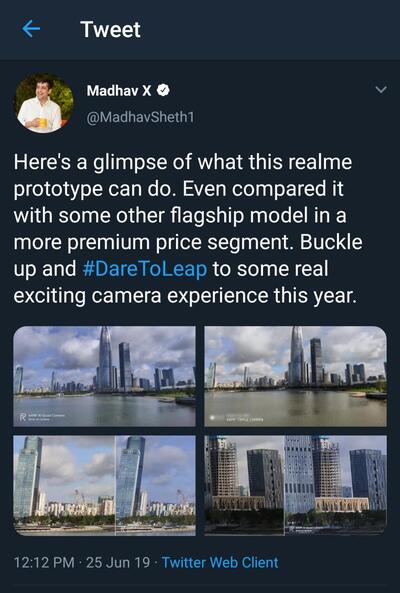Open right half of glass tower comparison photo
Viewport: 400px width, 593px height.
(155, 485)
